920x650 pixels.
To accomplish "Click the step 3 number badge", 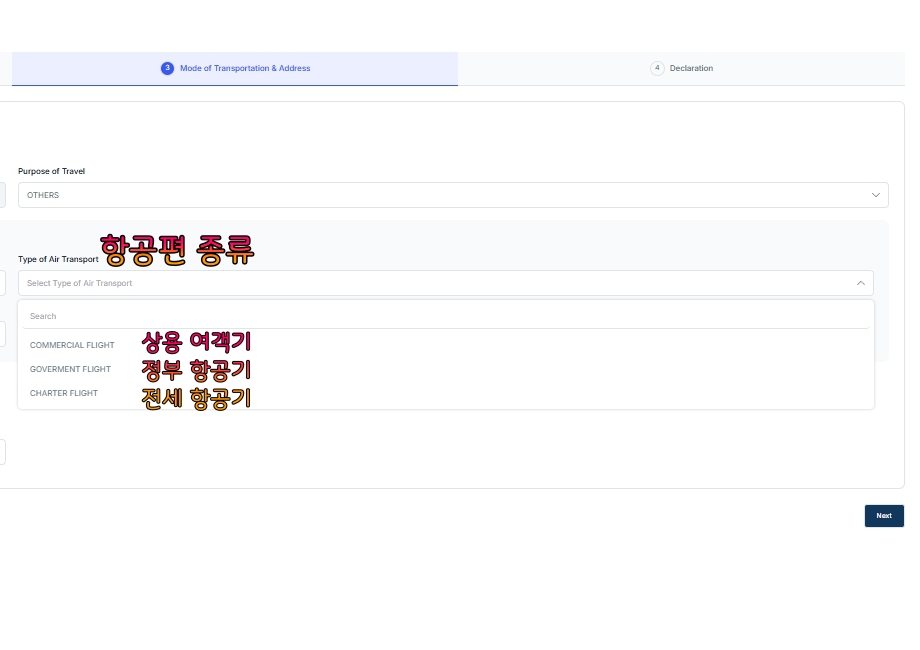I will coord(167,68).
